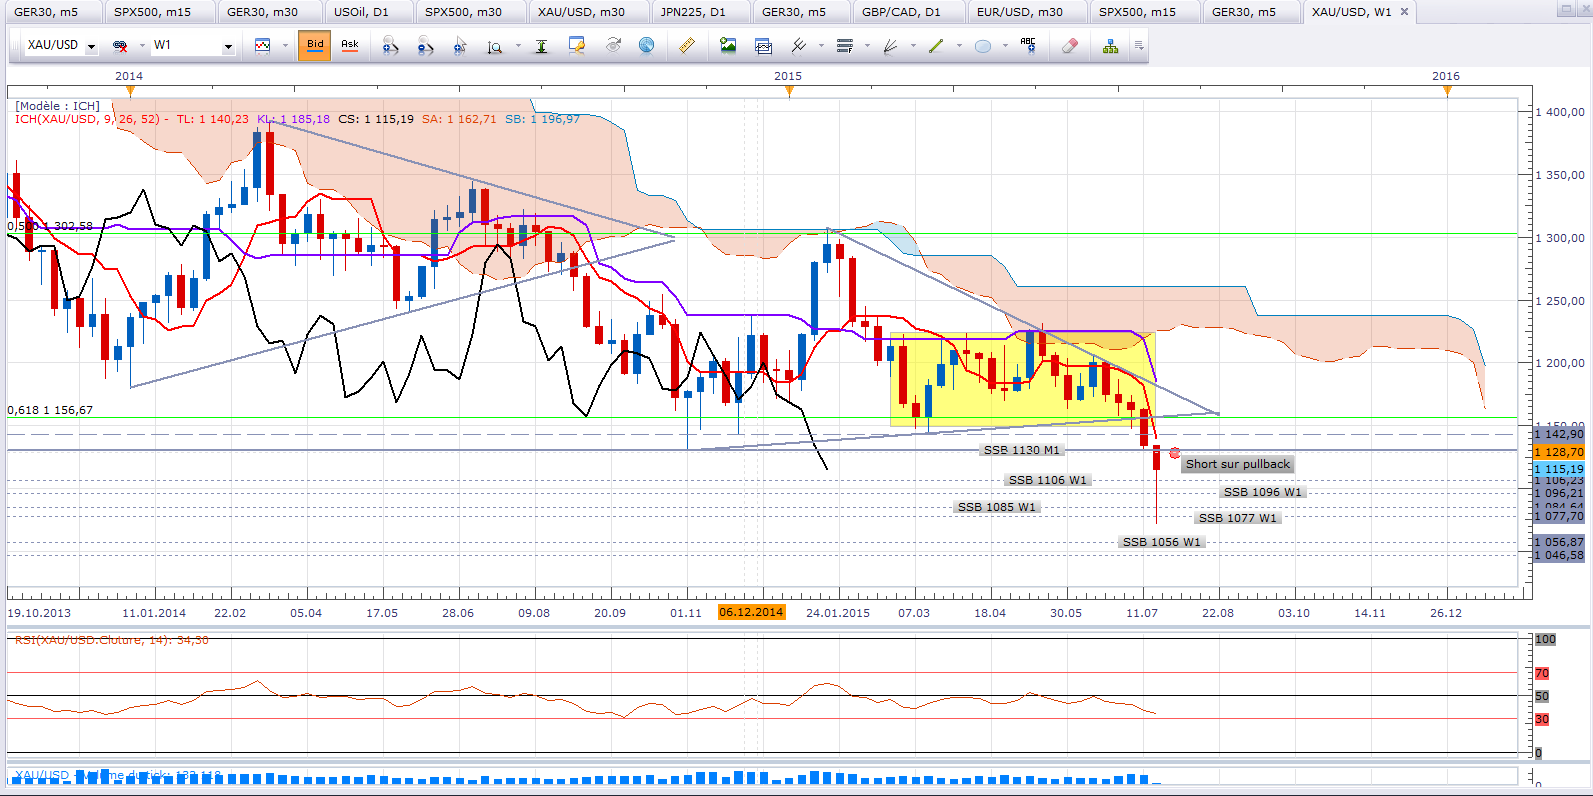Close the XAU/USD, W1 tab
1593x796 pixels.
(x=1404, y=12)
